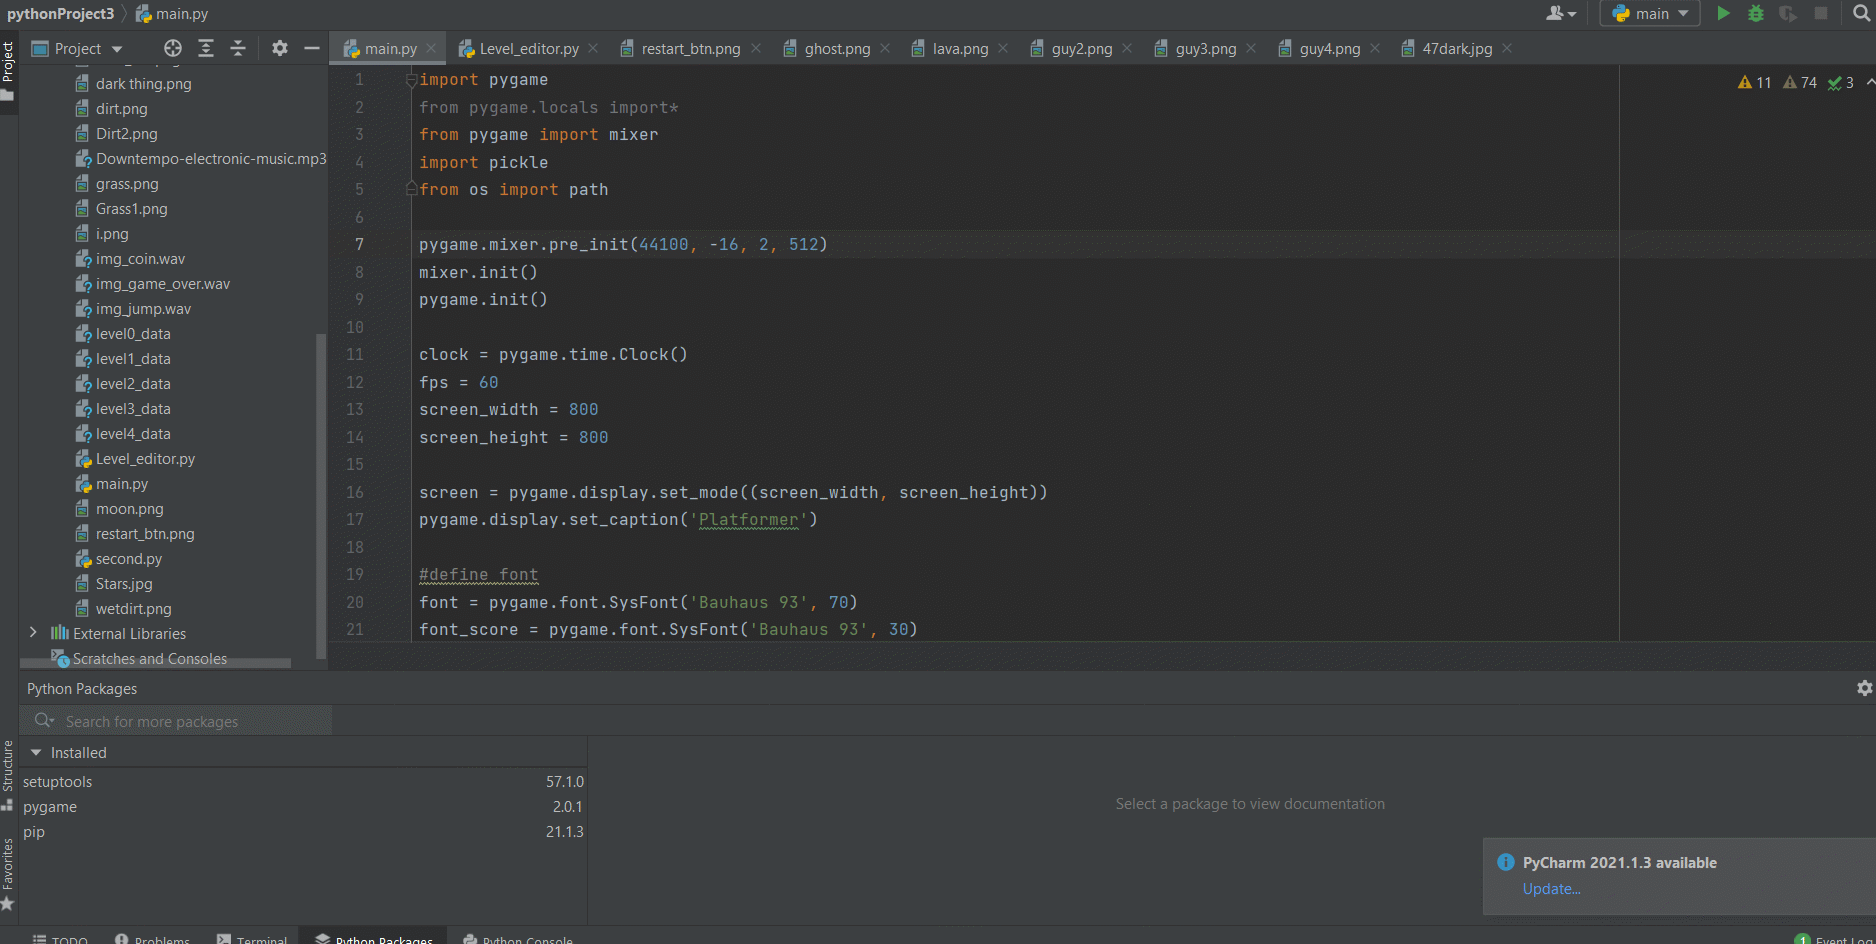Toggle the Project sidebar vertical tab

8,70
